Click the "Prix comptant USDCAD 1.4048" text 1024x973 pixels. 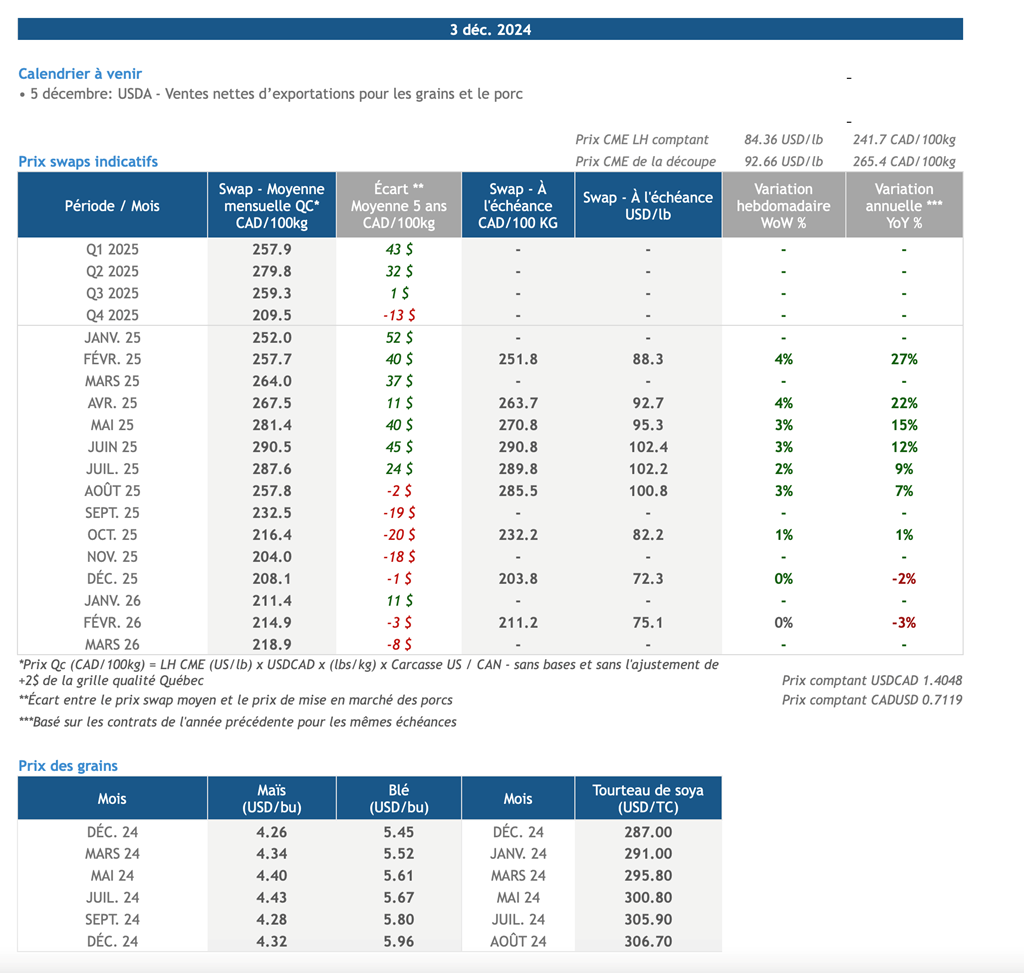(x=872, y=681)
